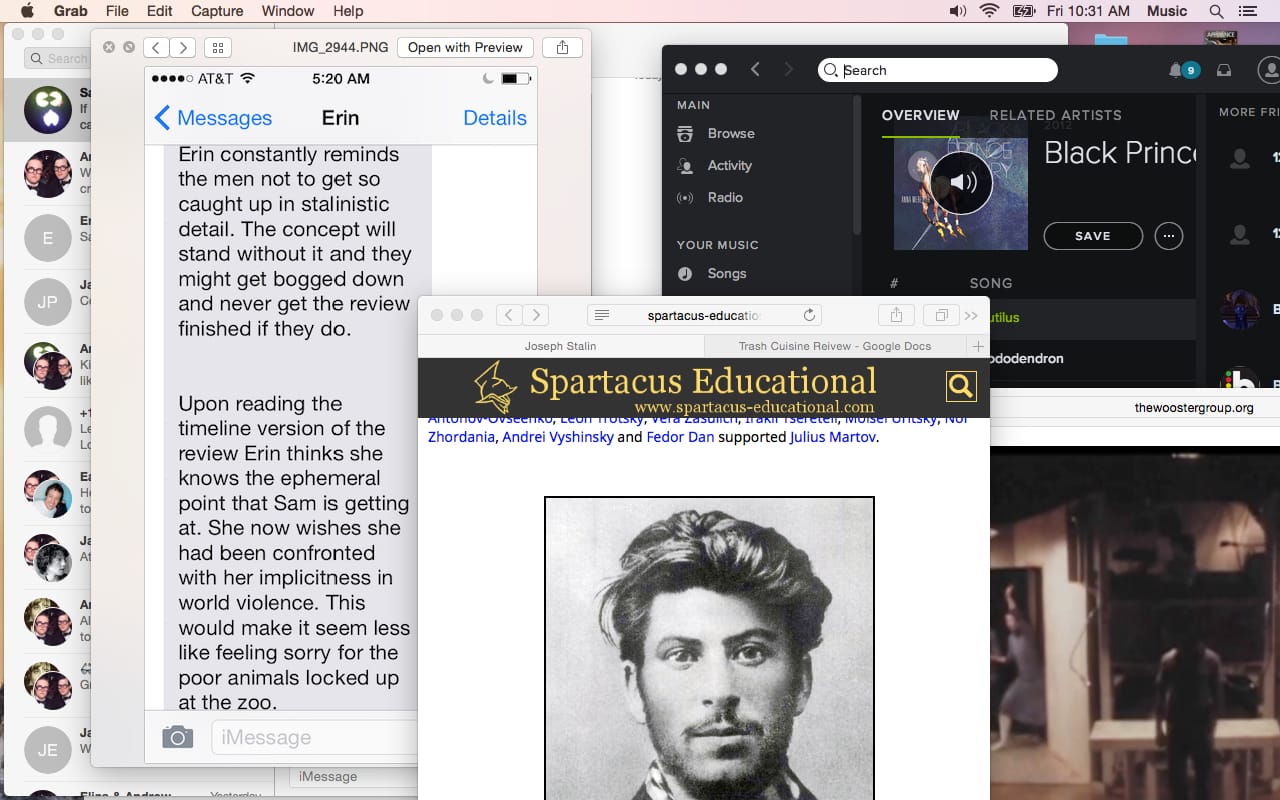Click inside Spotify's Search field
Viewport: 1280px width, 800px height.
point(937,69)
